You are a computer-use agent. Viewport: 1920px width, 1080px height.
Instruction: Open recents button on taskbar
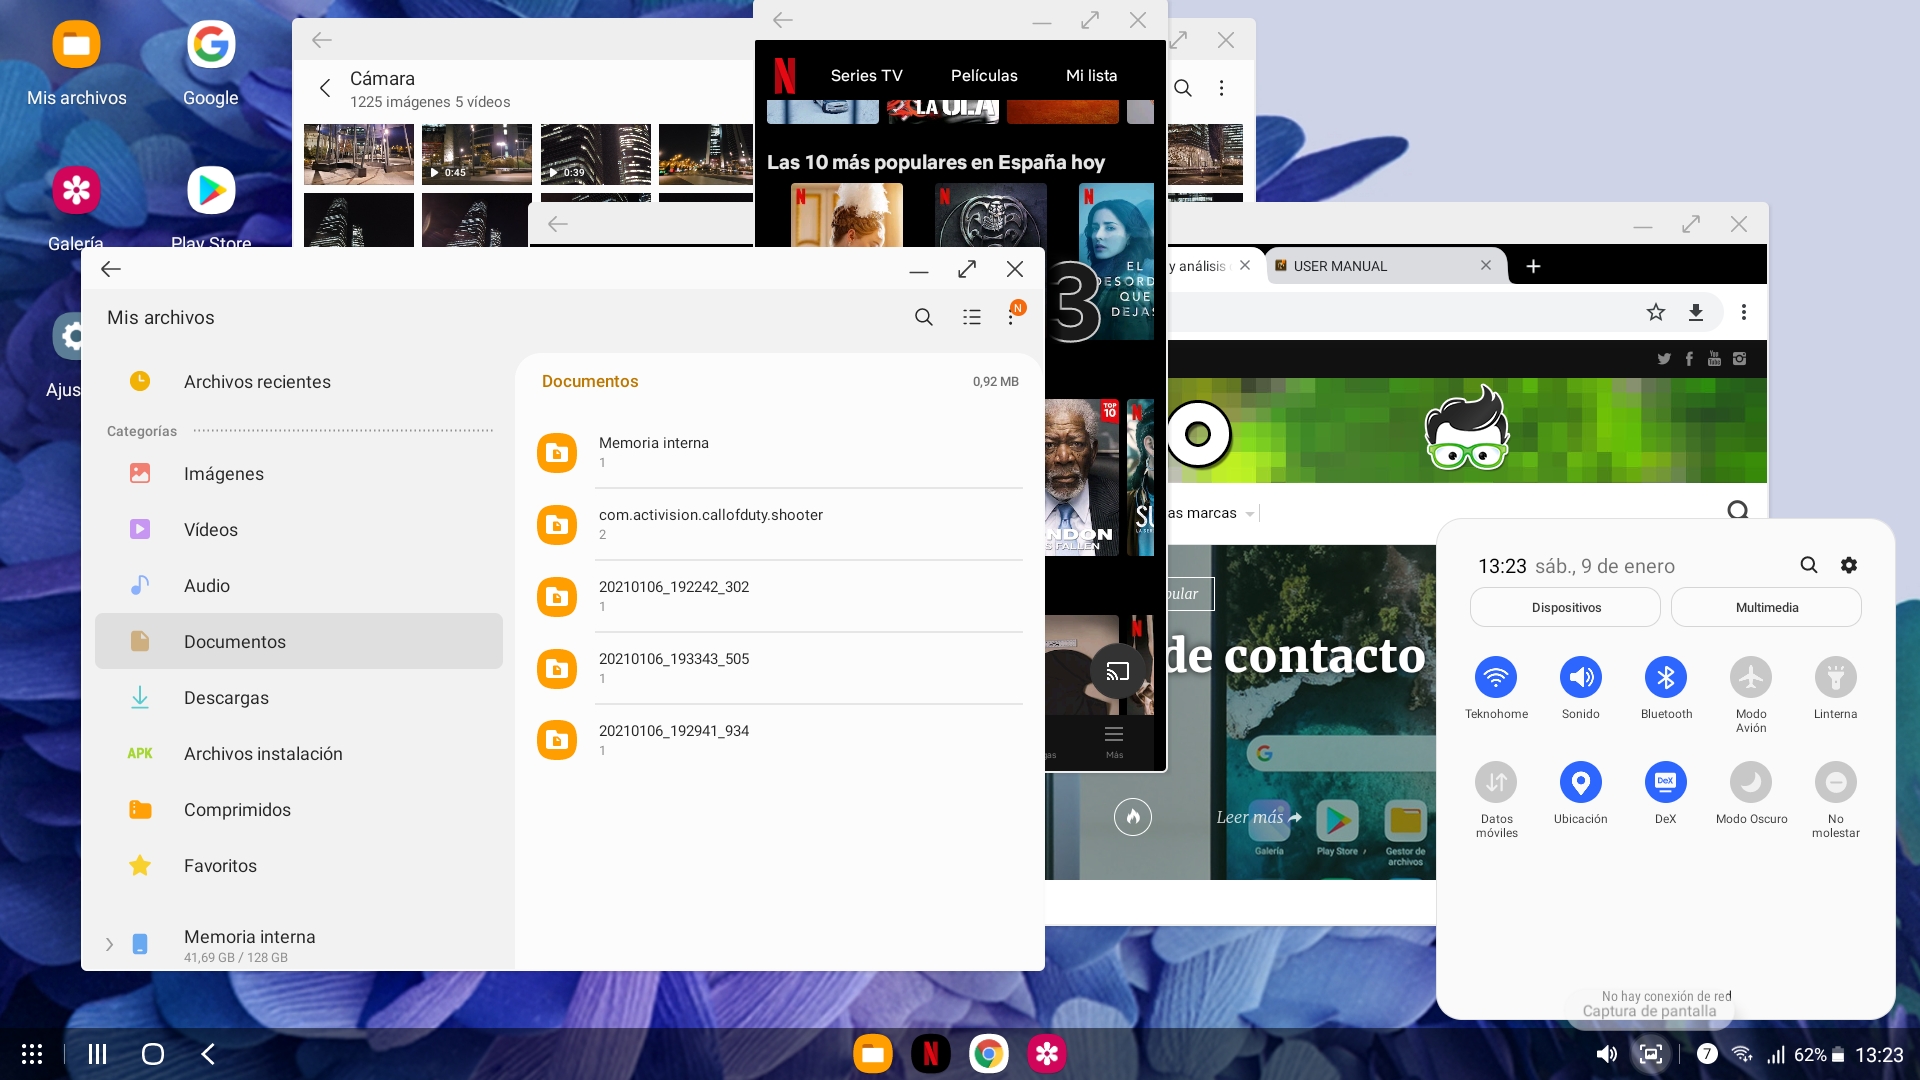coord(97,1054)
